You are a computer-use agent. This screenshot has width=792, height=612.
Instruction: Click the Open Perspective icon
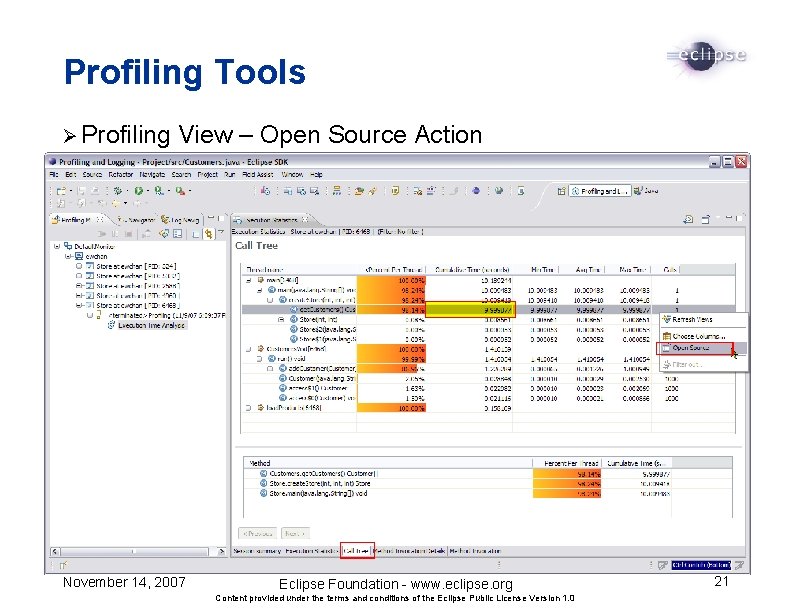[x=561, y=191]
